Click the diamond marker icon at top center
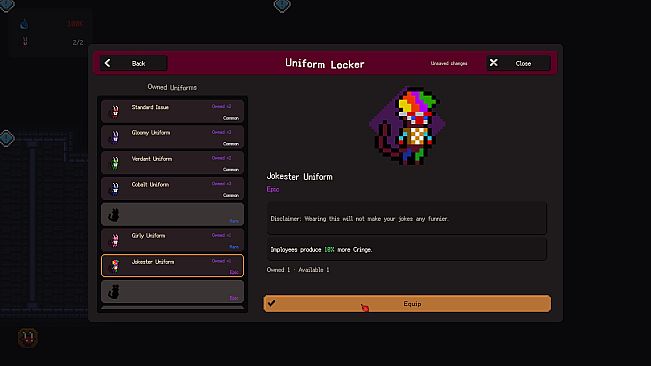Image resolution: width=651 pixels, height=366 pixels. coord(282,5)
